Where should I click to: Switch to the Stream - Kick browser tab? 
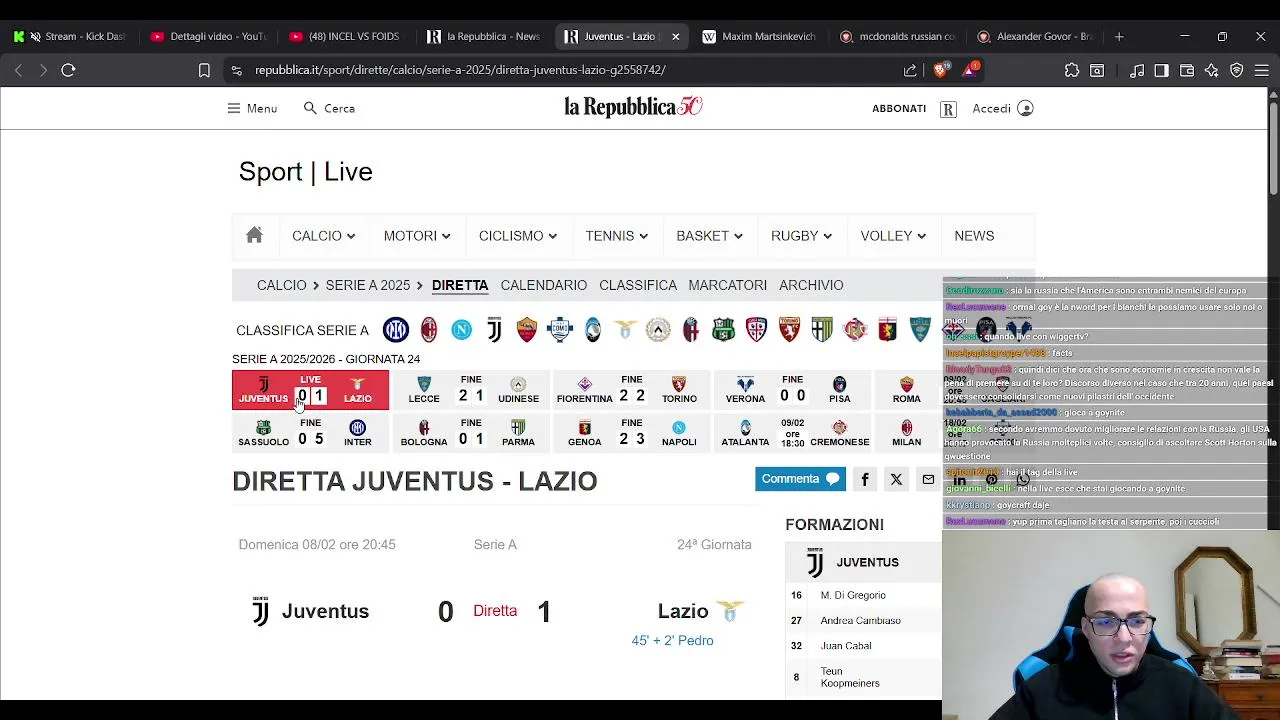(x=69, y=36)
